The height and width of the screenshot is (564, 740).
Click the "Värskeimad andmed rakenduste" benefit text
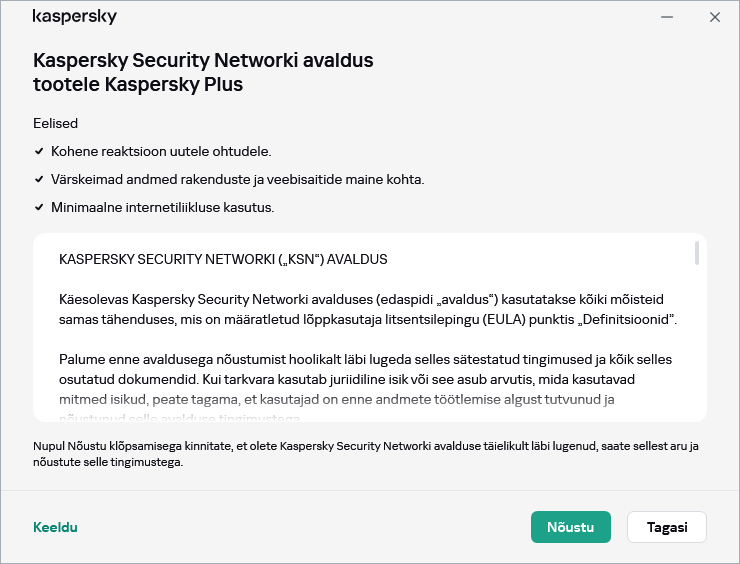[238, 179]
